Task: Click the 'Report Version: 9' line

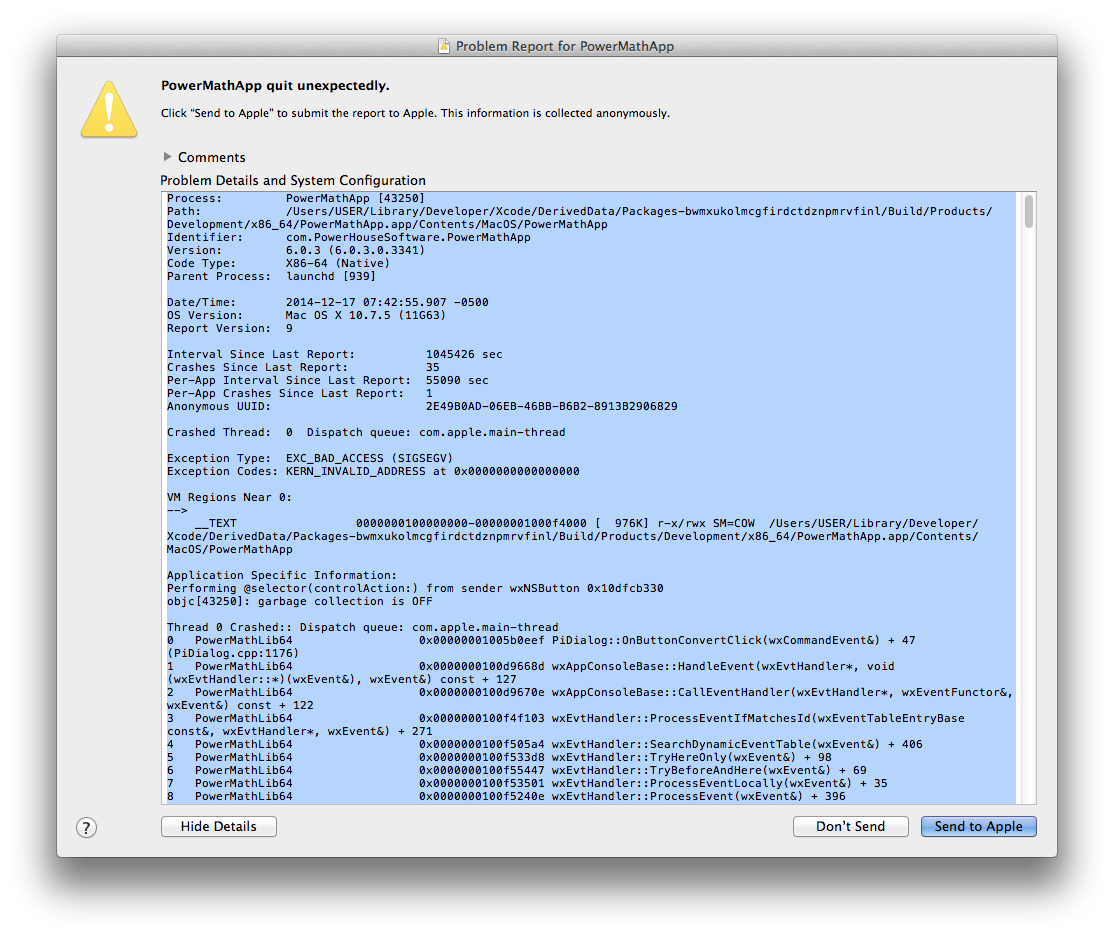Action: pos(229,328)
